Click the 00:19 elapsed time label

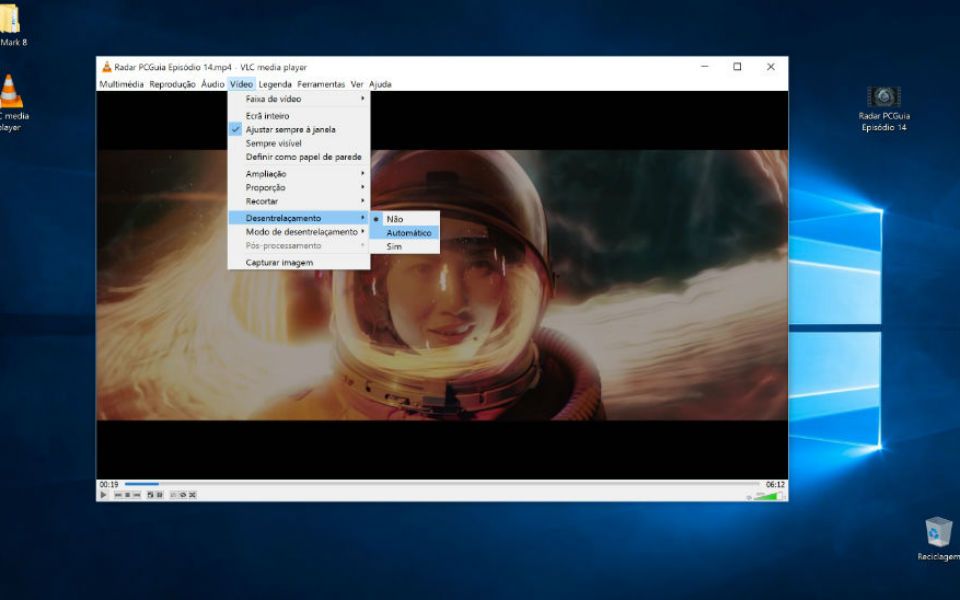pos(109,484)
